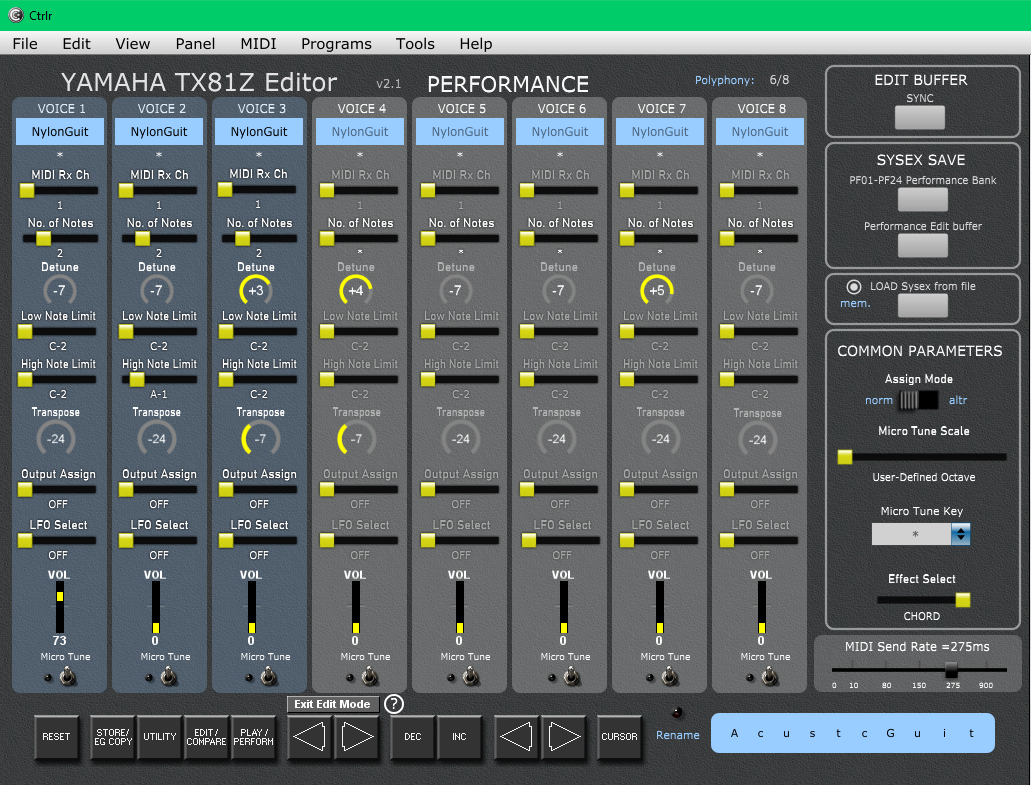Click the first right arrow navigation button
The image size is (1031, 785).
click(357, 737)
